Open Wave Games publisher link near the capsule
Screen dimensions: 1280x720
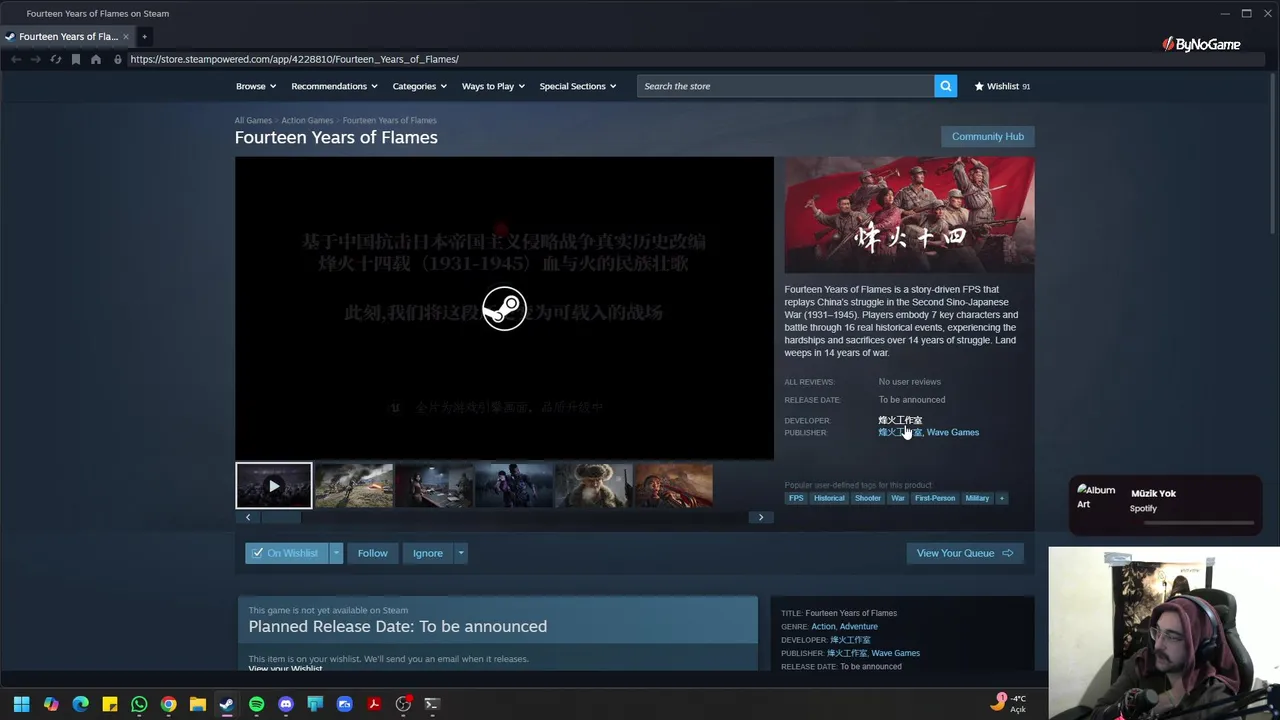tap(953, 433)
